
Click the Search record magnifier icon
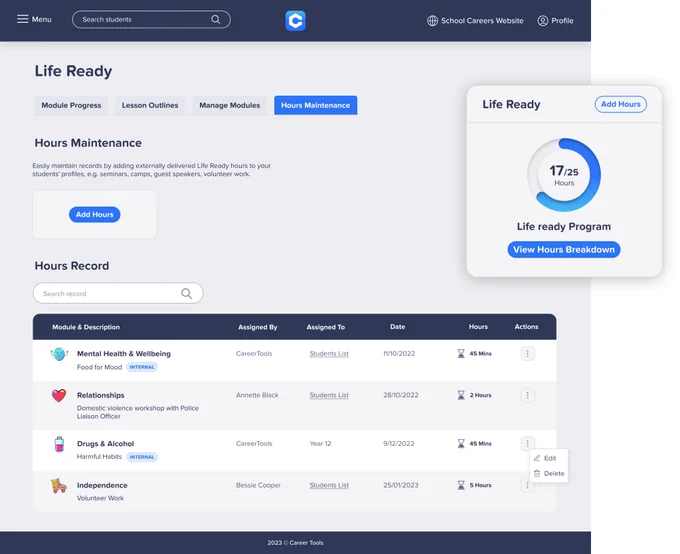186,294
